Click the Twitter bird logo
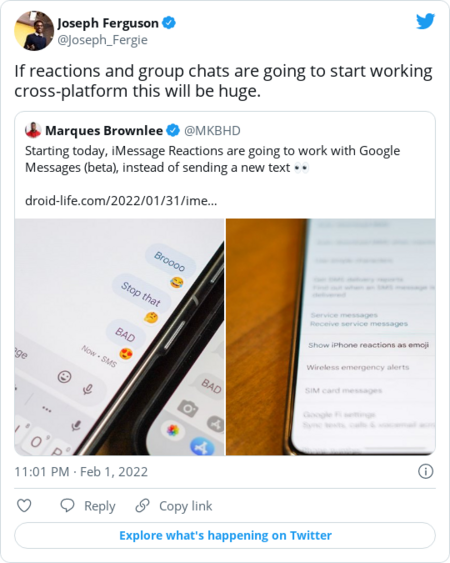 425,22
